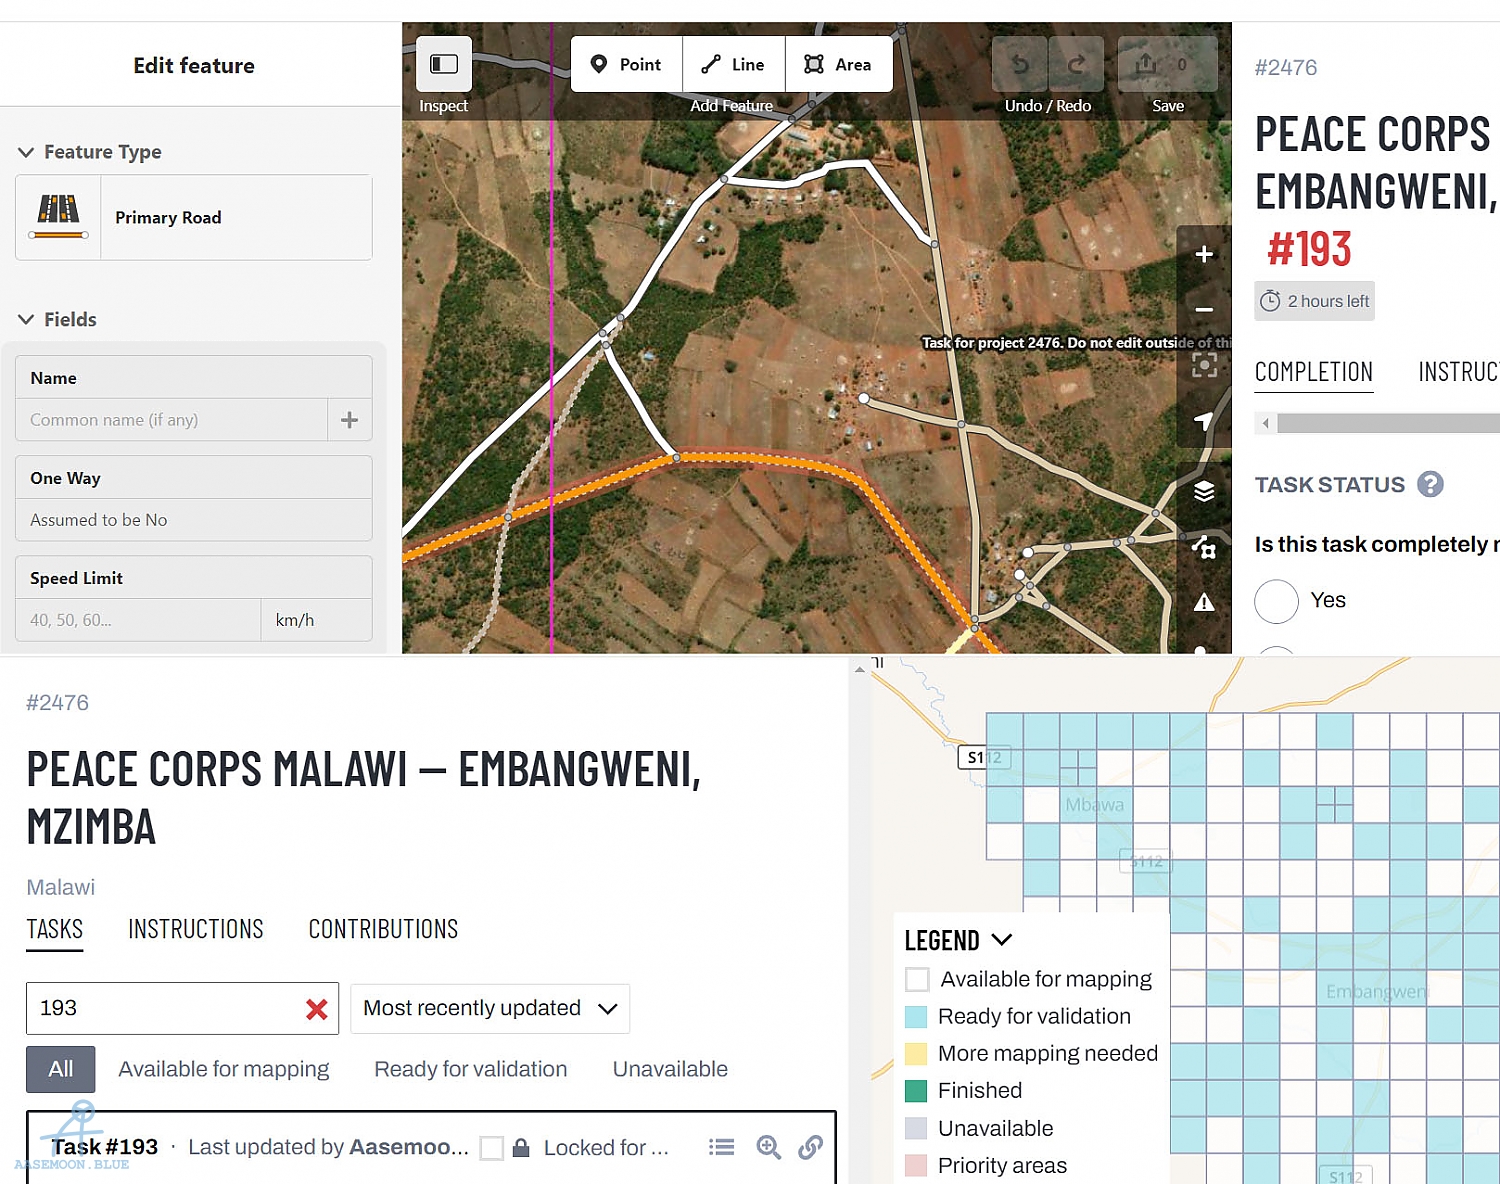Screen dimensions: 1500x1184
Task: Click the Speed Limit input field
Action: point(138,620)
